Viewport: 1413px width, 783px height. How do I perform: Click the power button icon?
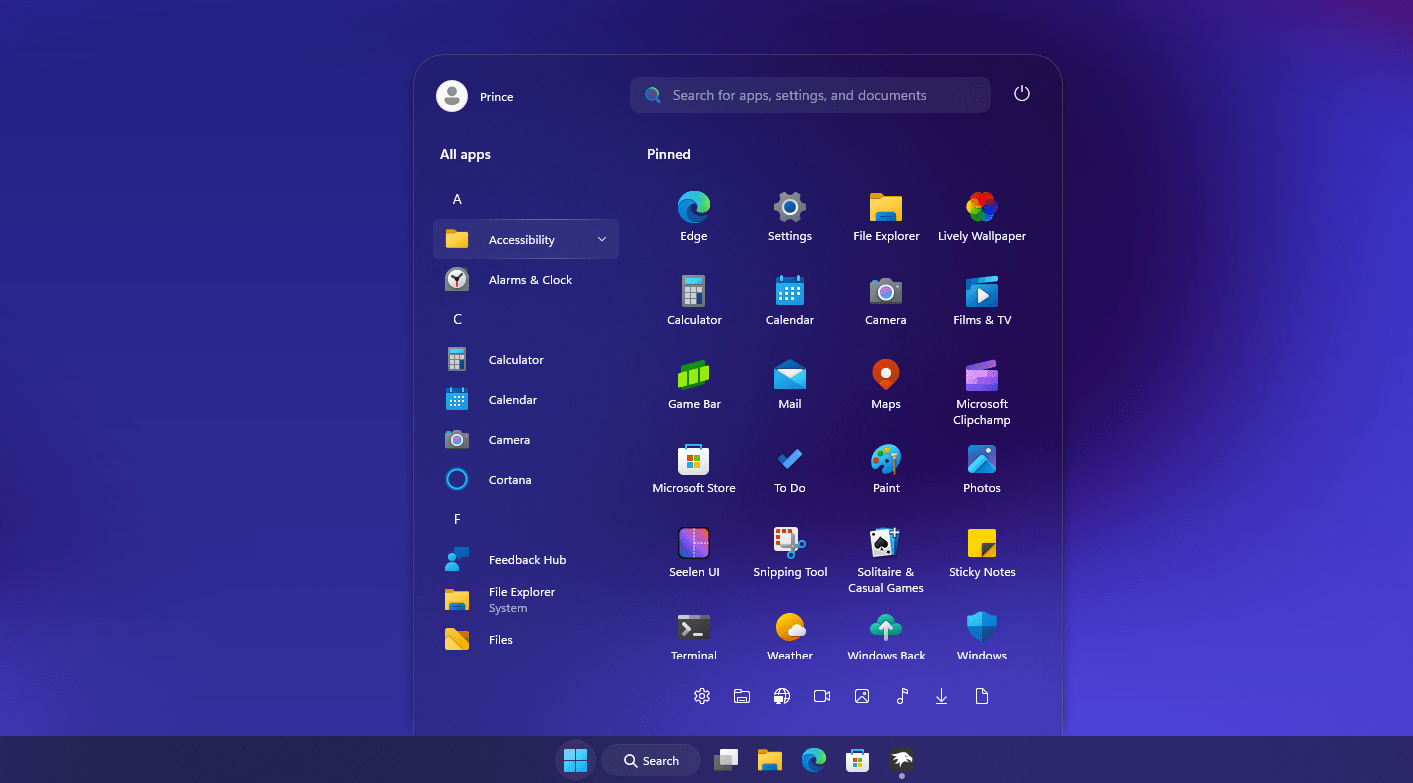pyautogui.click(x=1021, y=94)
